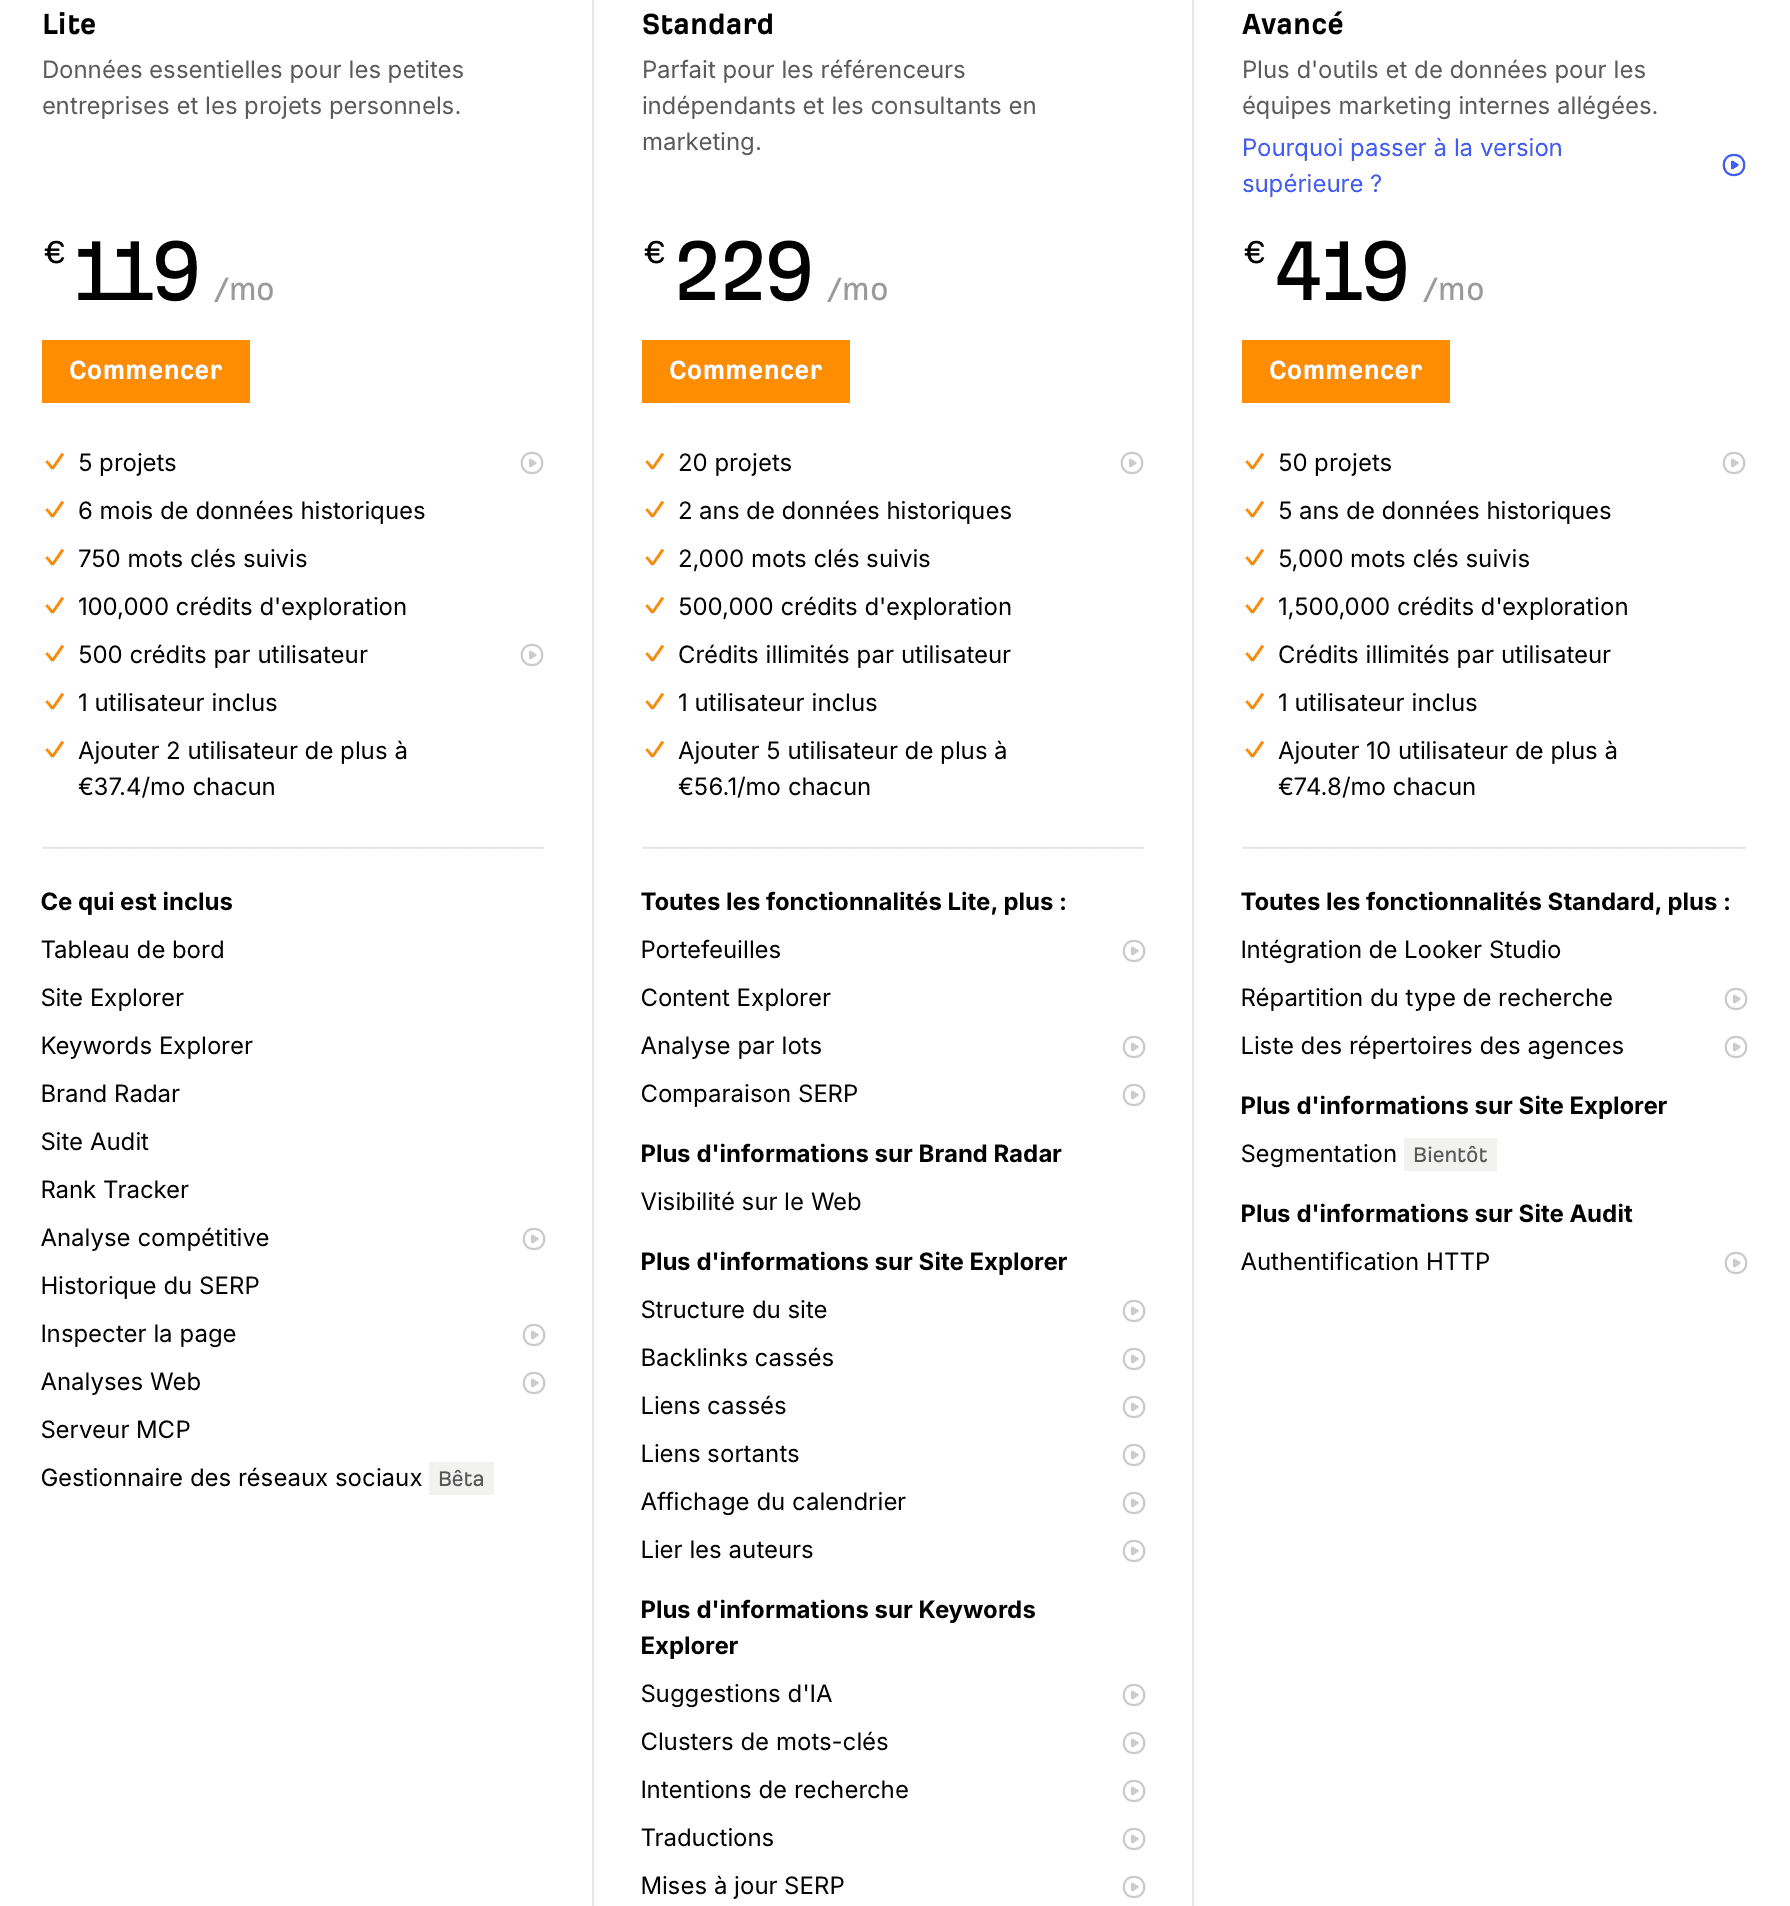The image size is (1790, 1906).
Task: Open the Backlinks cassés video icon
Action: pyautogui.click(x=1133, y=1359)
